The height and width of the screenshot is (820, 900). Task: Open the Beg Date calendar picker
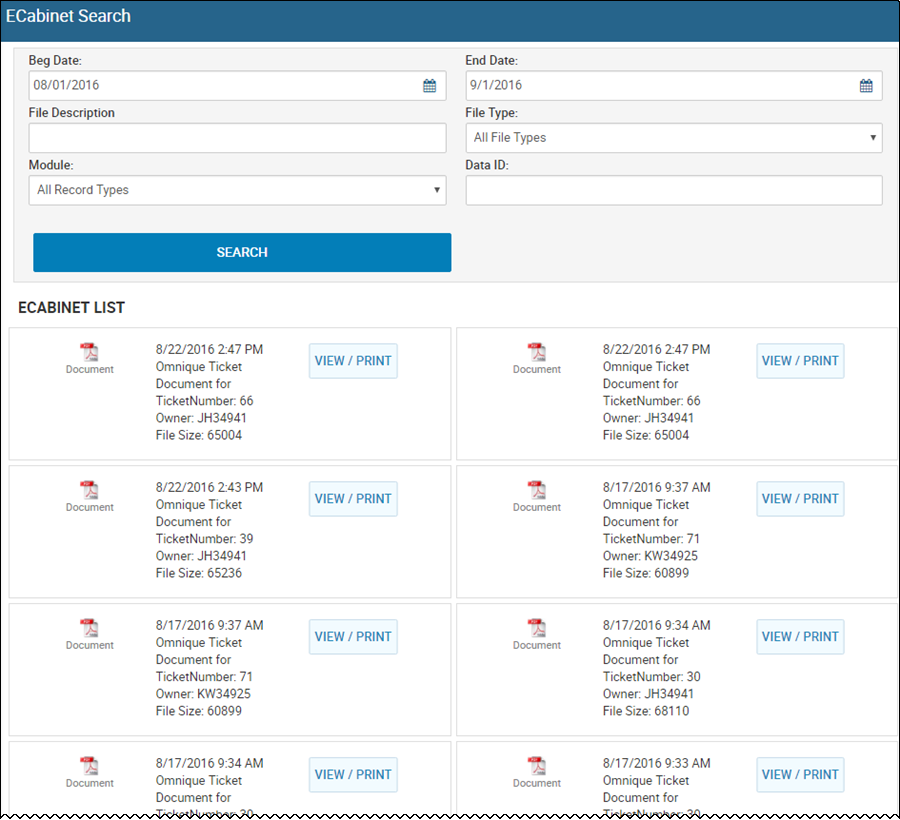429,86
